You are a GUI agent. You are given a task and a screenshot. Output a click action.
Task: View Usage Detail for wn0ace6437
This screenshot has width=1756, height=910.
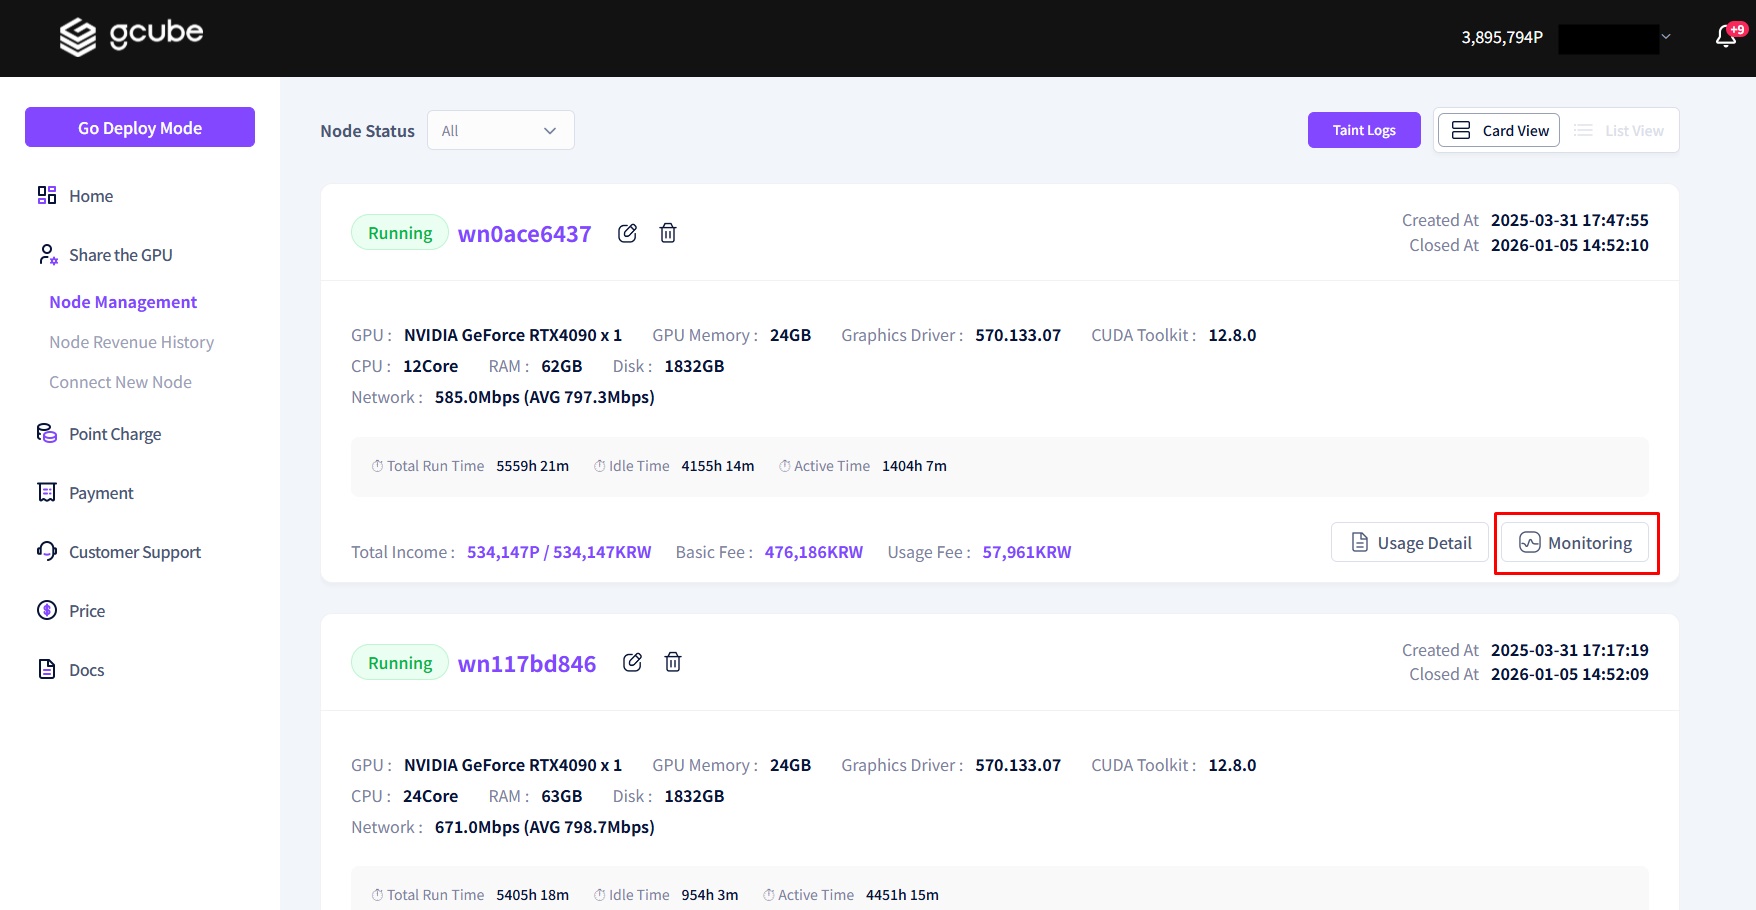[x=1410, y=543]
